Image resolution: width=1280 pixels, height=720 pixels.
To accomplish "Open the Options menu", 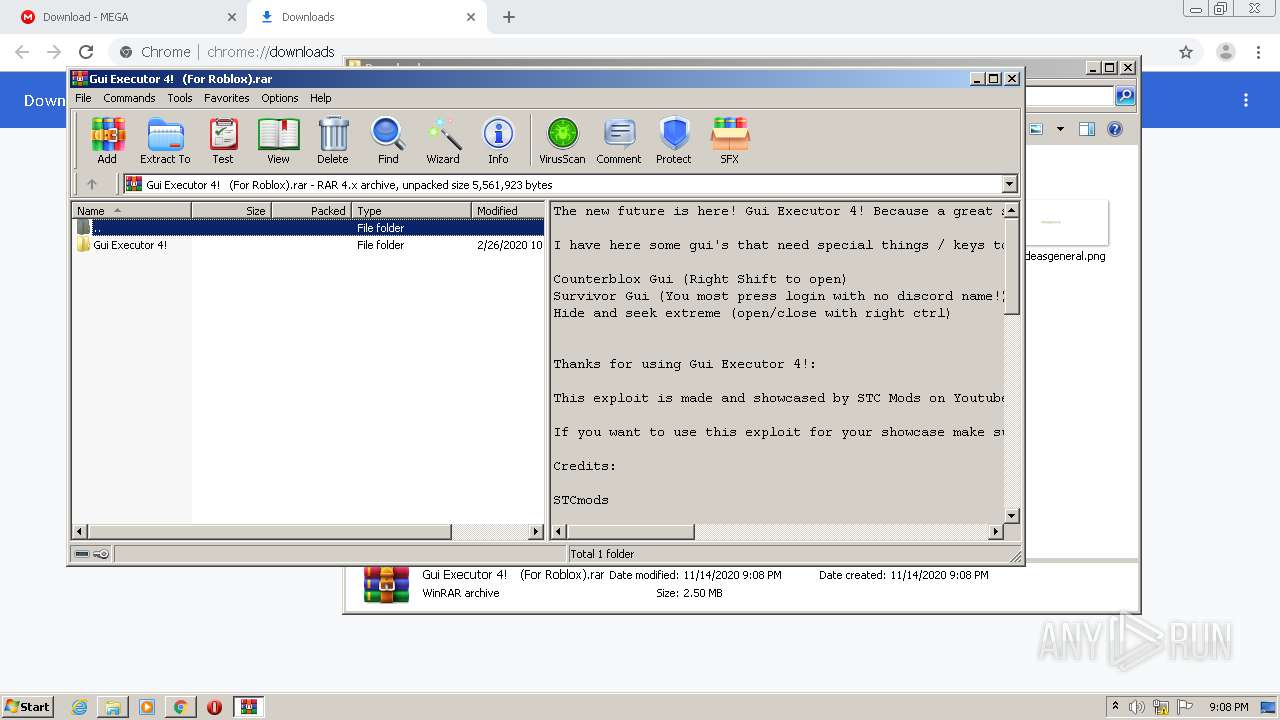I will pos(280,98).
